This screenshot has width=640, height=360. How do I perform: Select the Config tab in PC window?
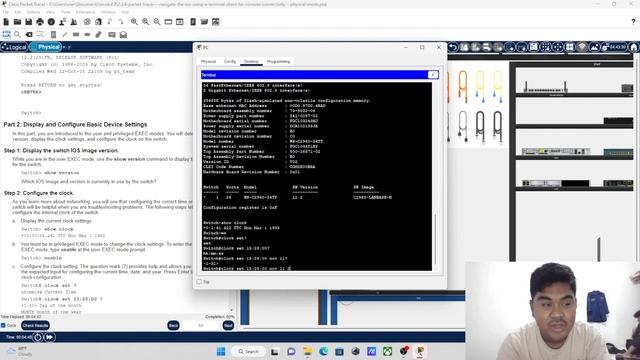230,61
